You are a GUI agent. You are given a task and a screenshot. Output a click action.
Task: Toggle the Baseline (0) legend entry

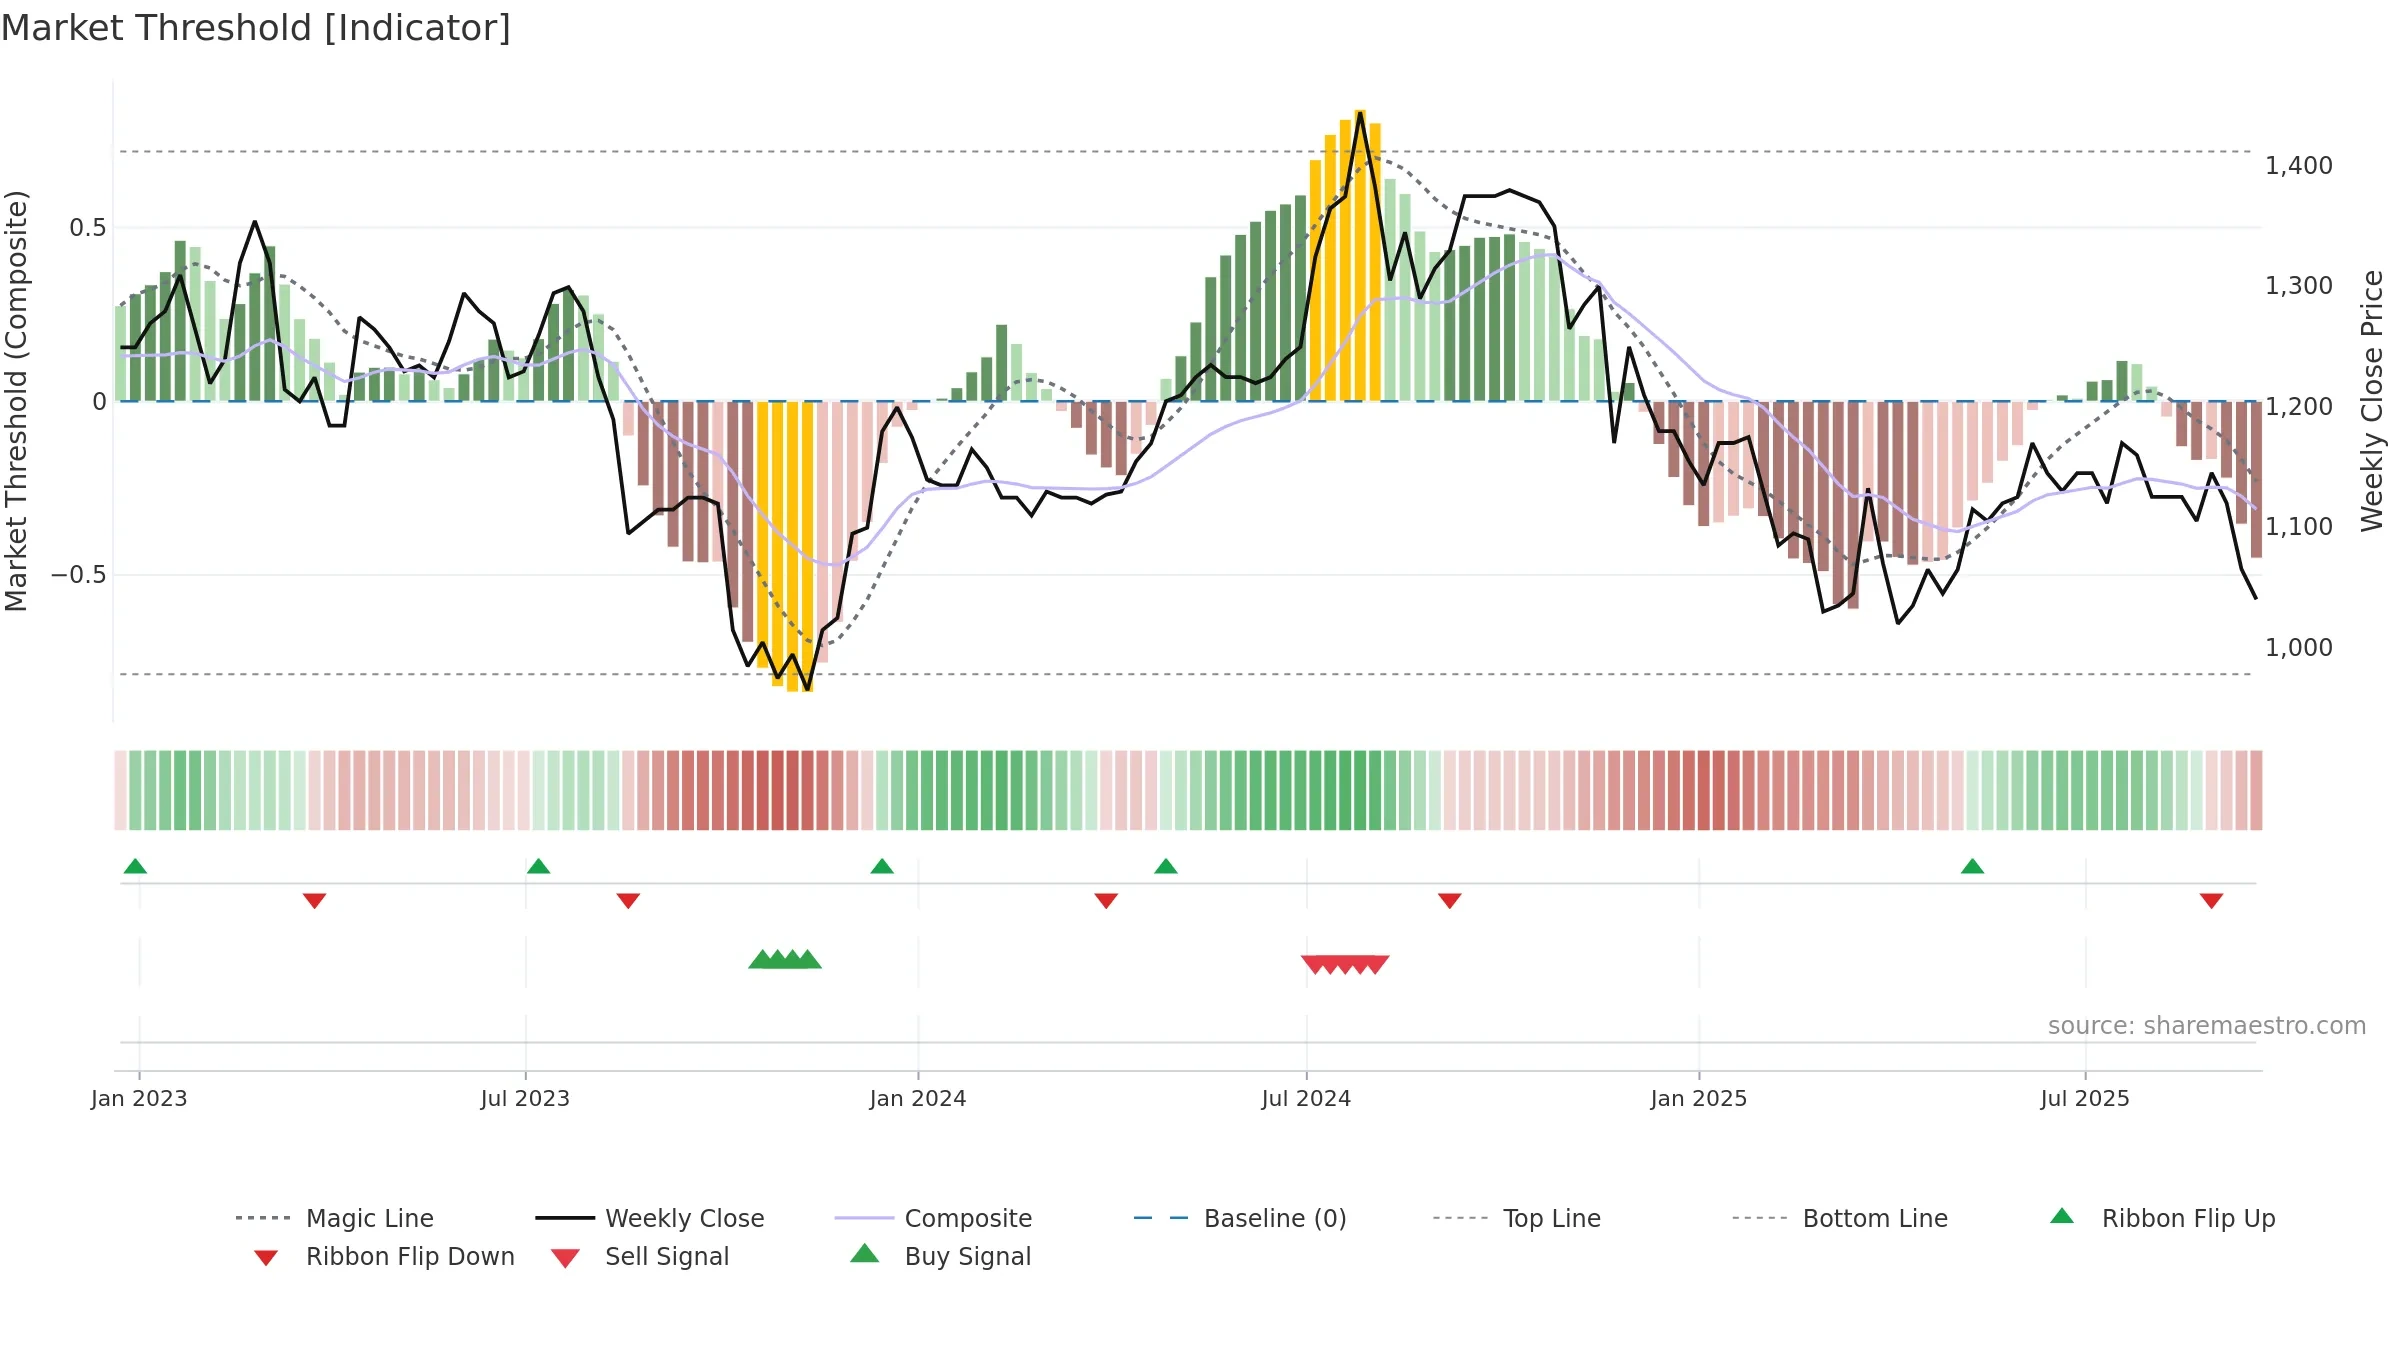(x=1240, y=1218)
